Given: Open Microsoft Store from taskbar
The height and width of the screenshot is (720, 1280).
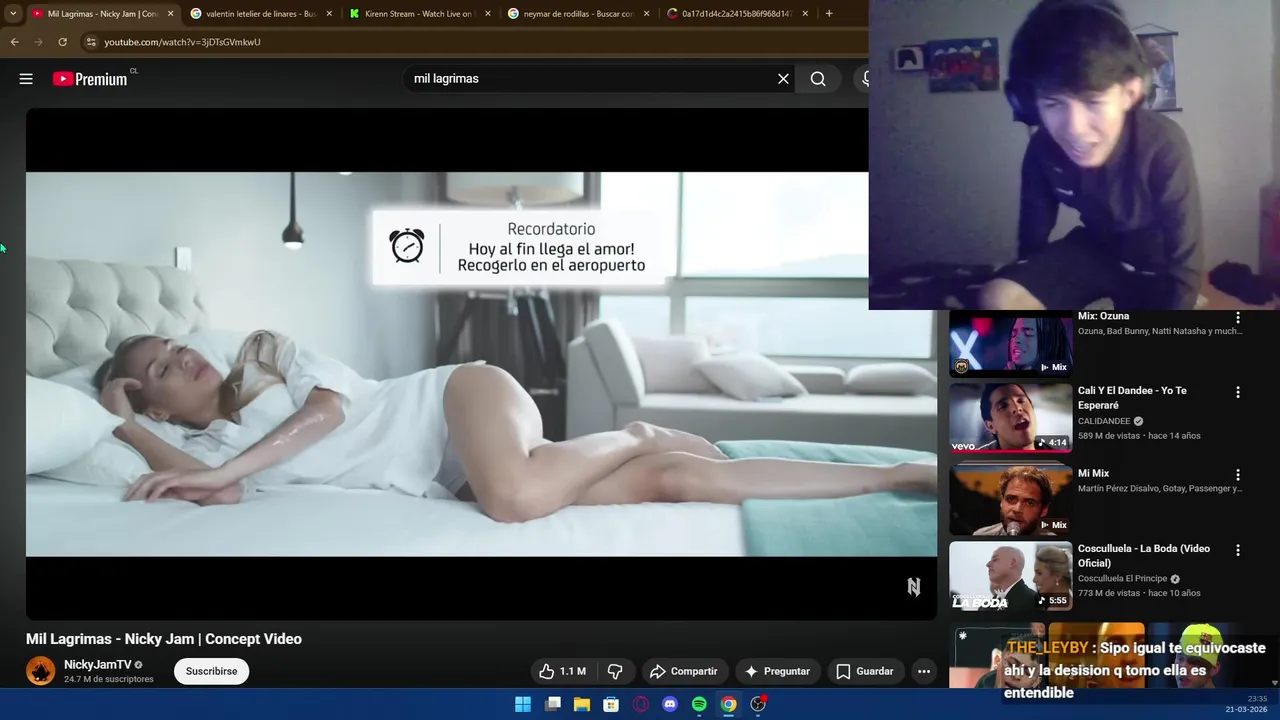Looking at the screenshot, I should (x=611, y=704).
